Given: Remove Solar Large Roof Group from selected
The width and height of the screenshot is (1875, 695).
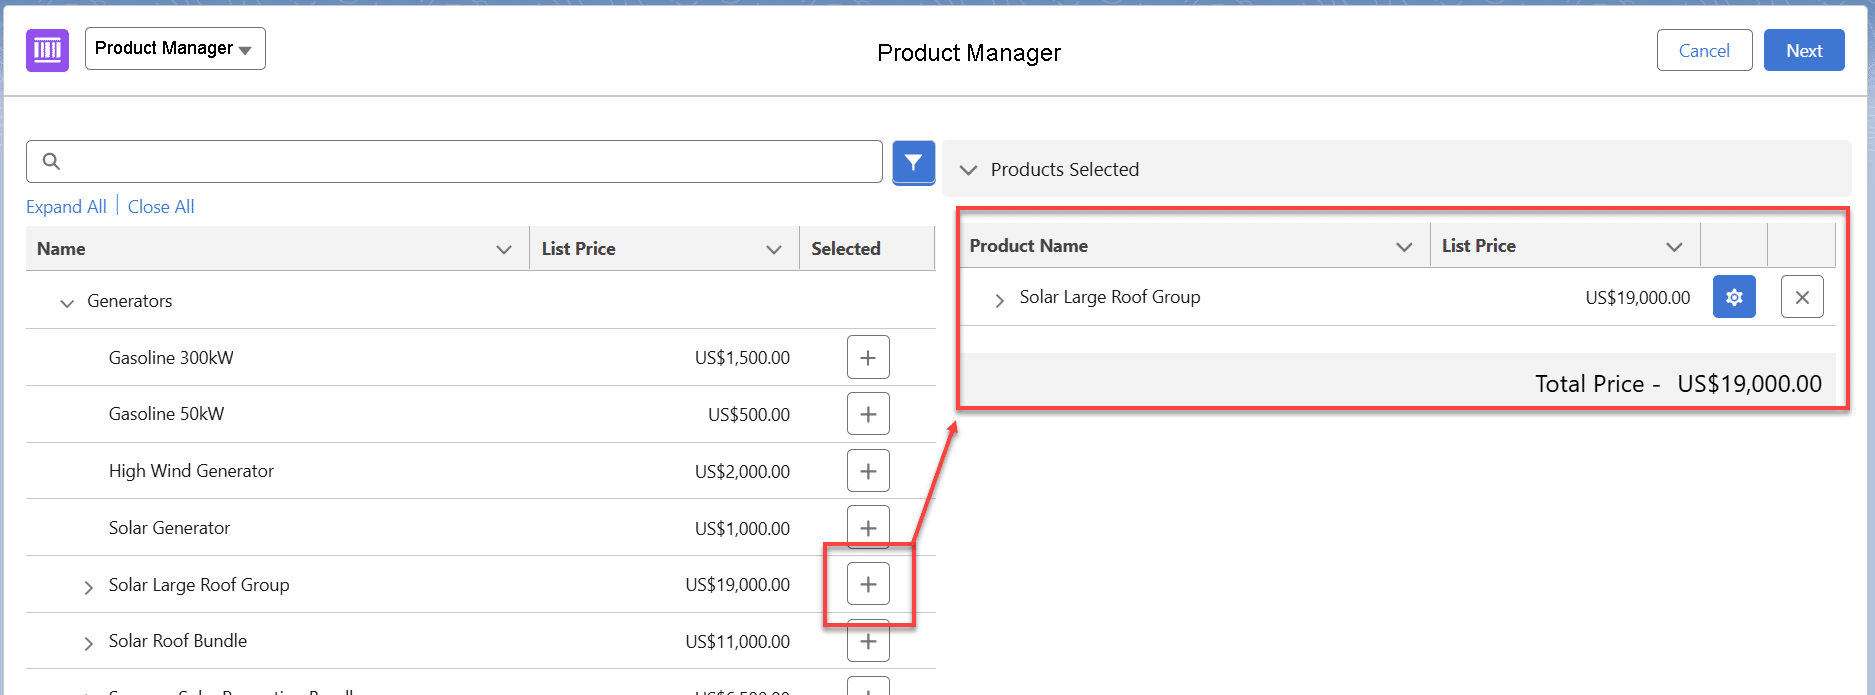Looking at the screenshot, I should [x=1801, y=297].
